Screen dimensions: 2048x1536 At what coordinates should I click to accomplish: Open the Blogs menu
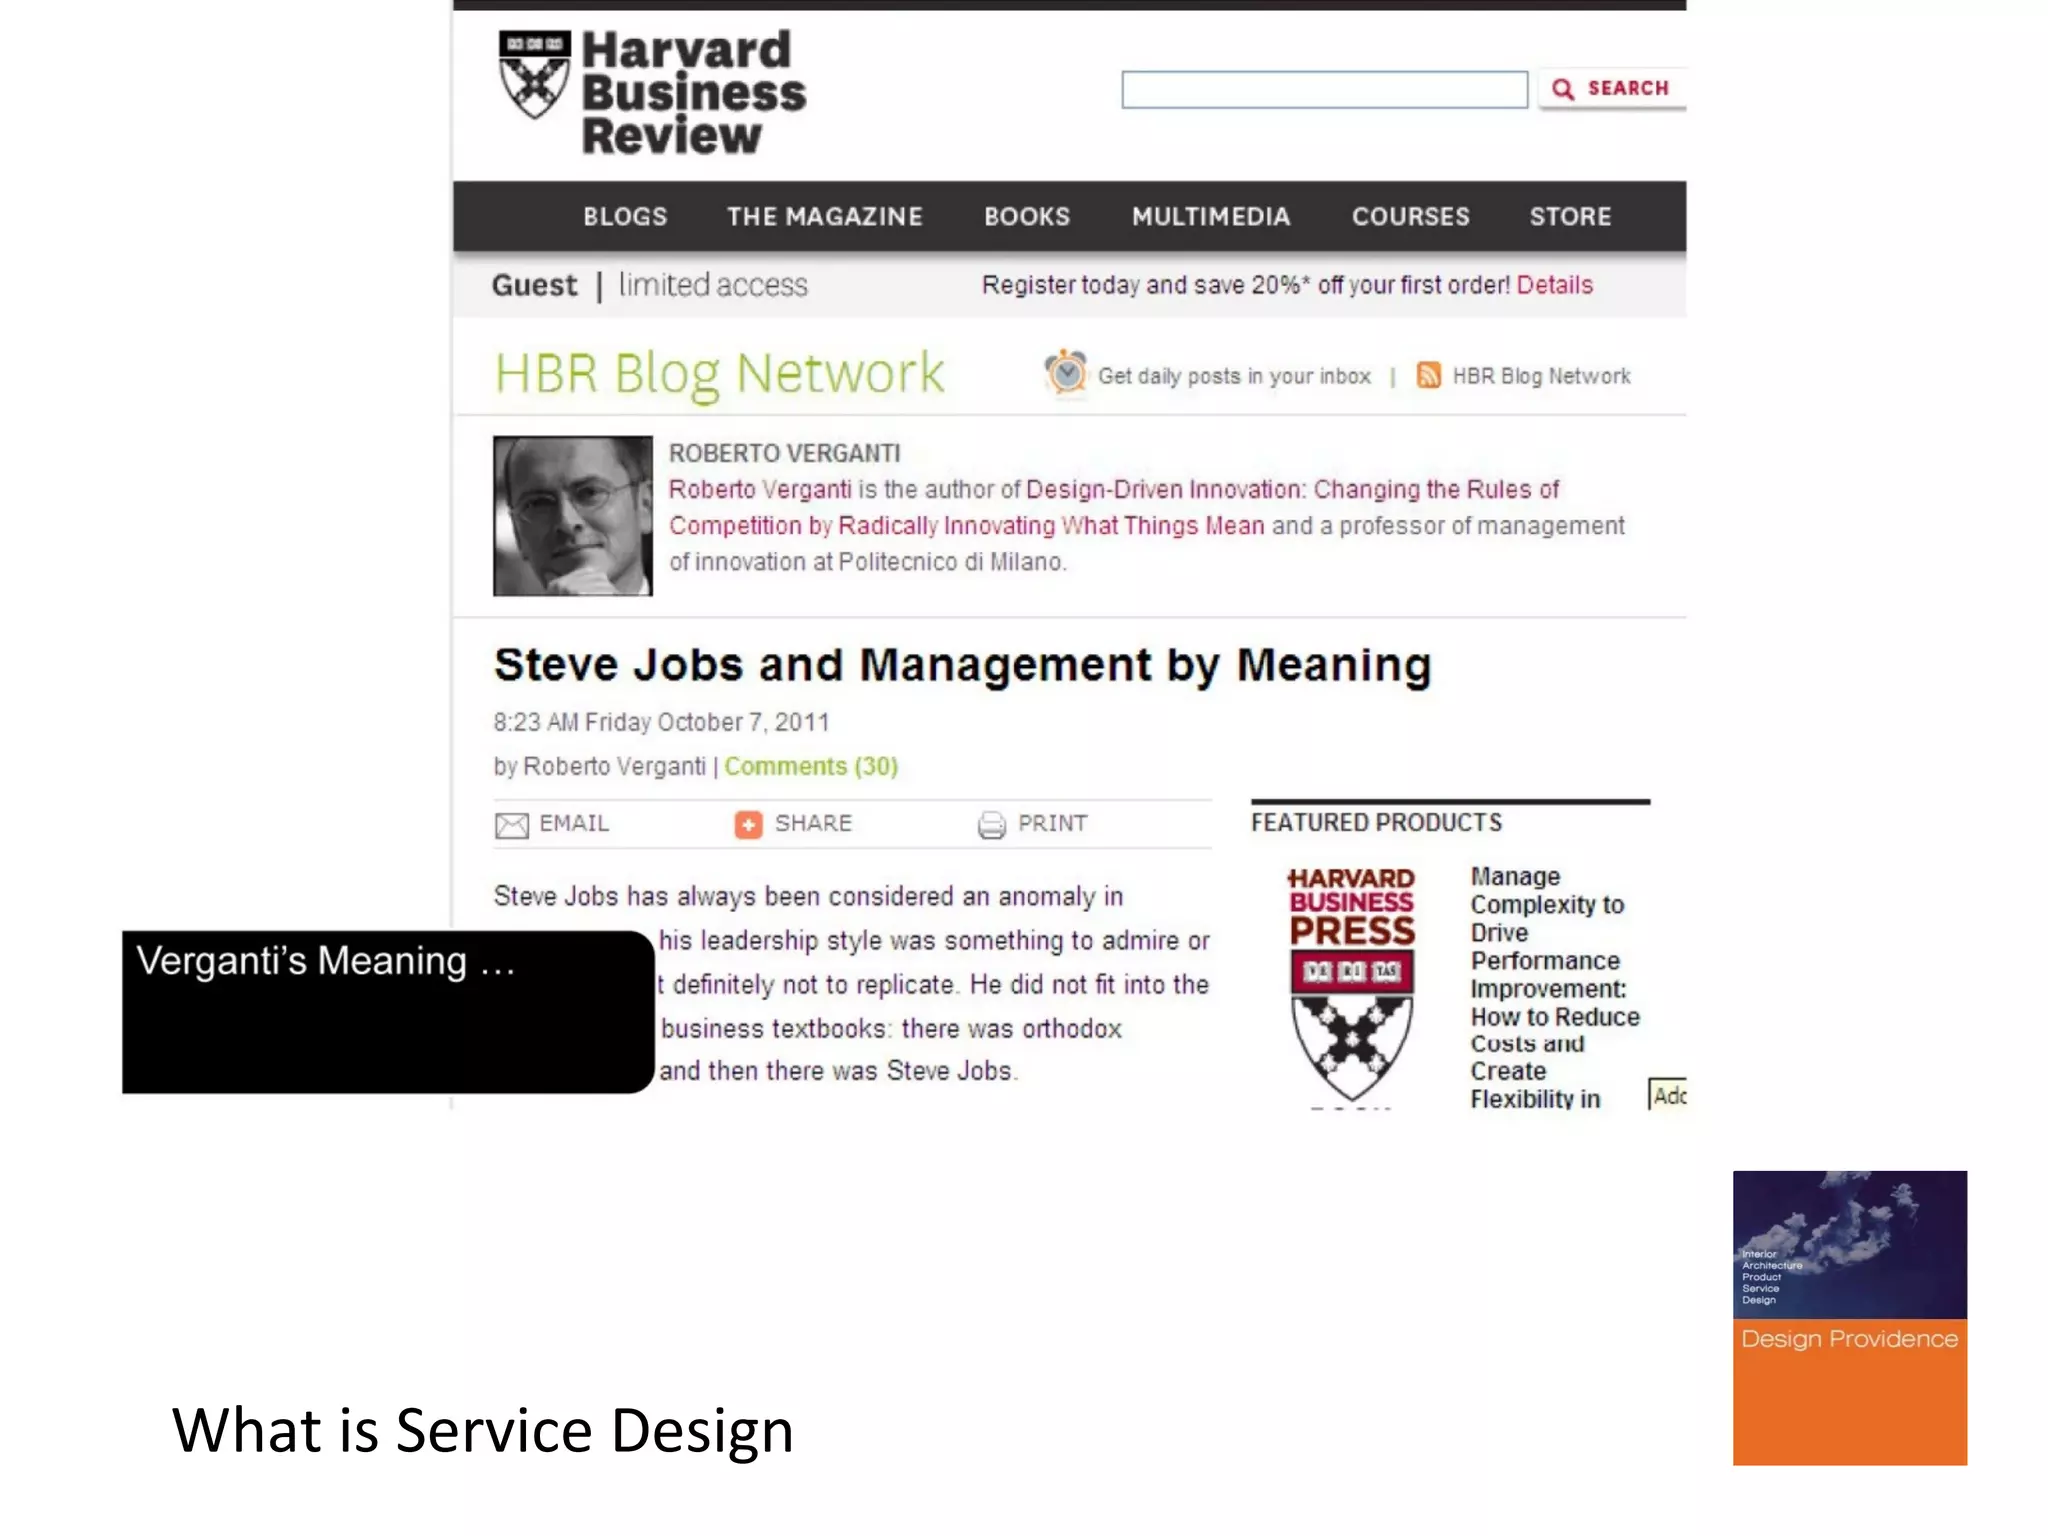click(x=625, y=217)
